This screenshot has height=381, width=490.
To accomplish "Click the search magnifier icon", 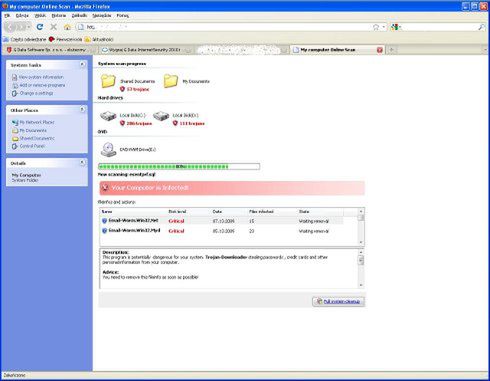I will click(482, 27).
